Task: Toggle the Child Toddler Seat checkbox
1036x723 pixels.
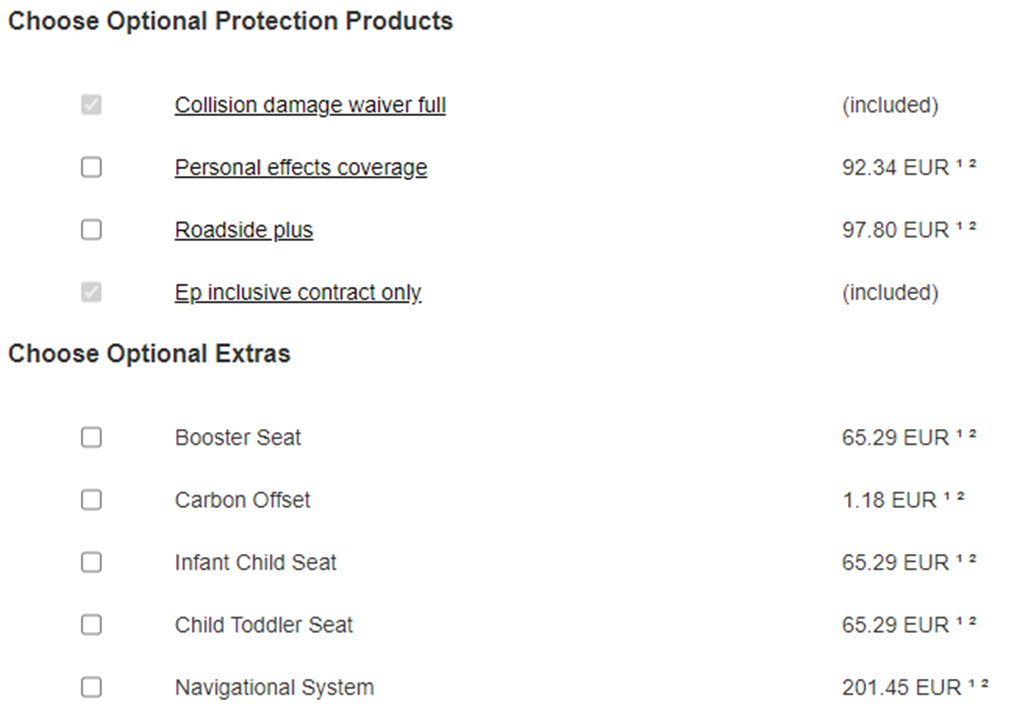Action: coord(91,625)
